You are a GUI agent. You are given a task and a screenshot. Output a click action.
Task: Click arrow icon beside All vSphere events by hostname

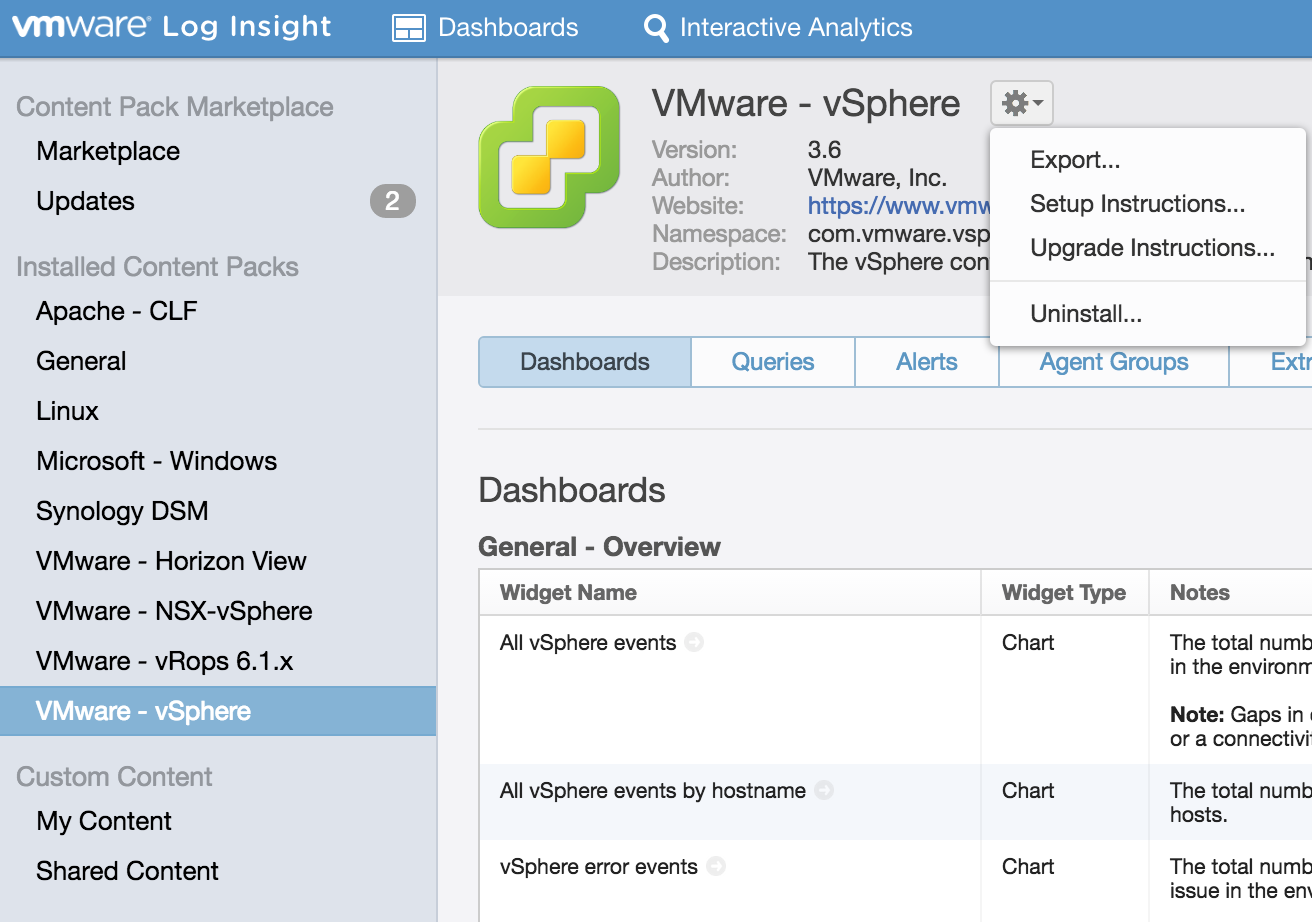pyautogui.click(x=824, y=791)
